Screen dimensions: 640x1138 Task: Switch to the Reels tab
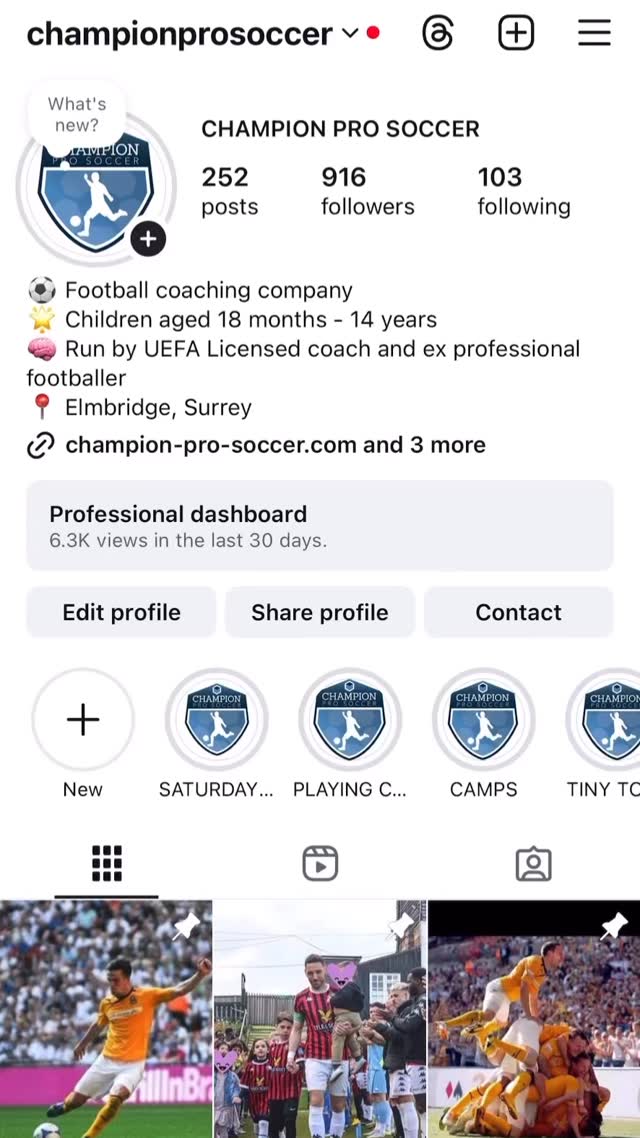coord(320,863)
